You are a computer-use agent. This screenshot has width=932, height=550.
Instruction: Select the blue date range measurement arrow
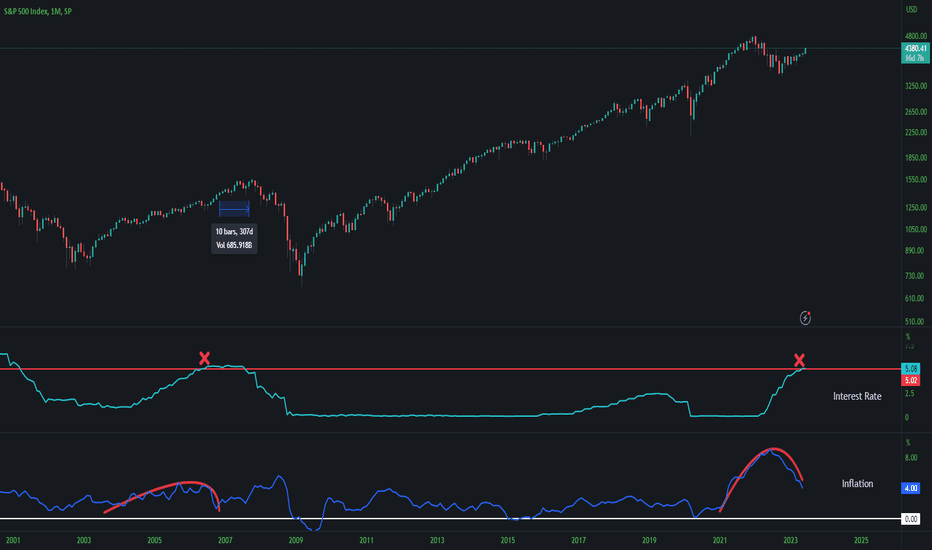[x=234, y=209]
